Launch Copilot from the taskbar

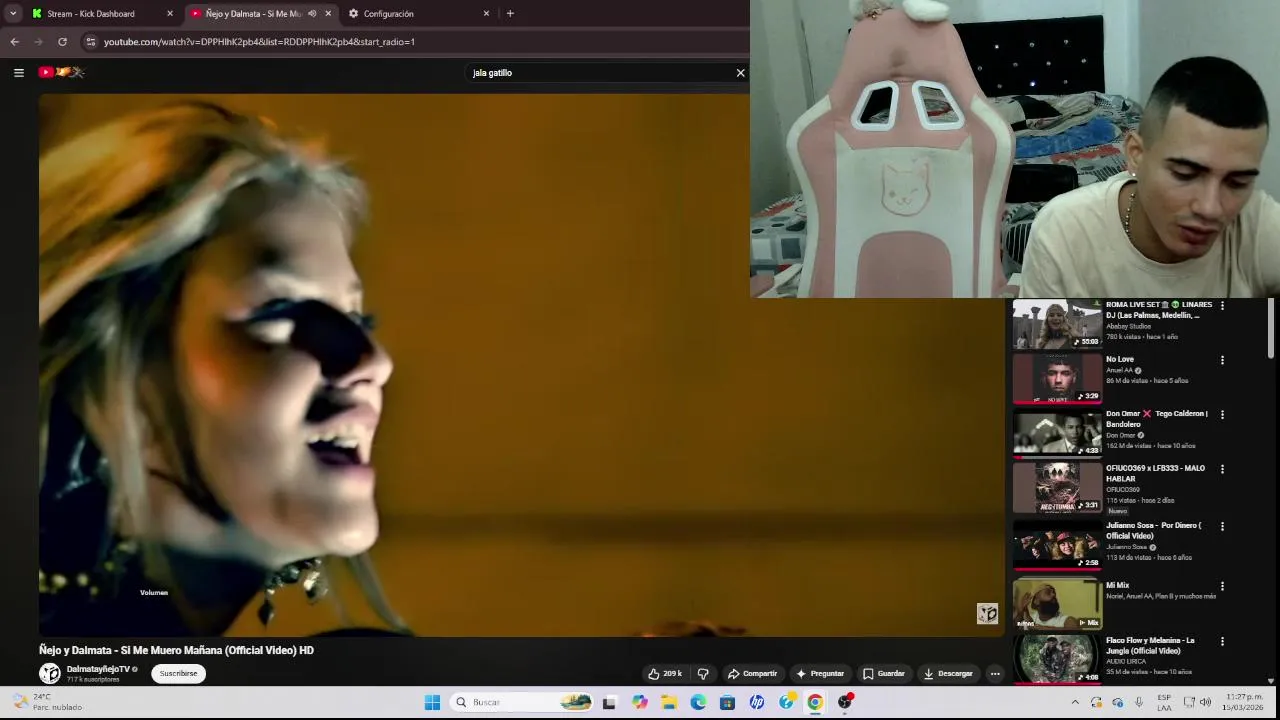[640, 702]
